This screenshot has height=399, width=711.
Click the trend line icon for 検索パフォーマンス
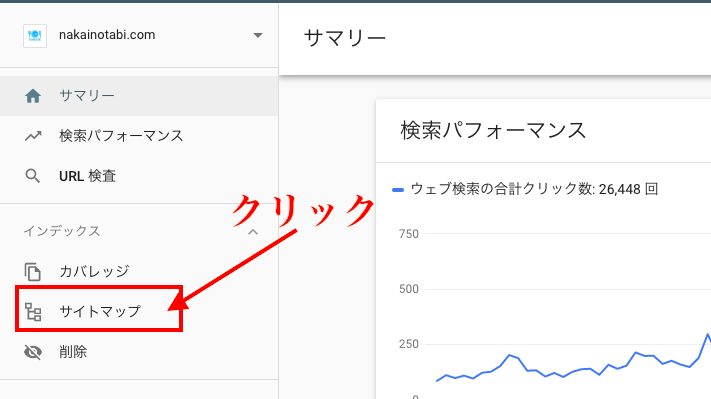click(33, 136)
